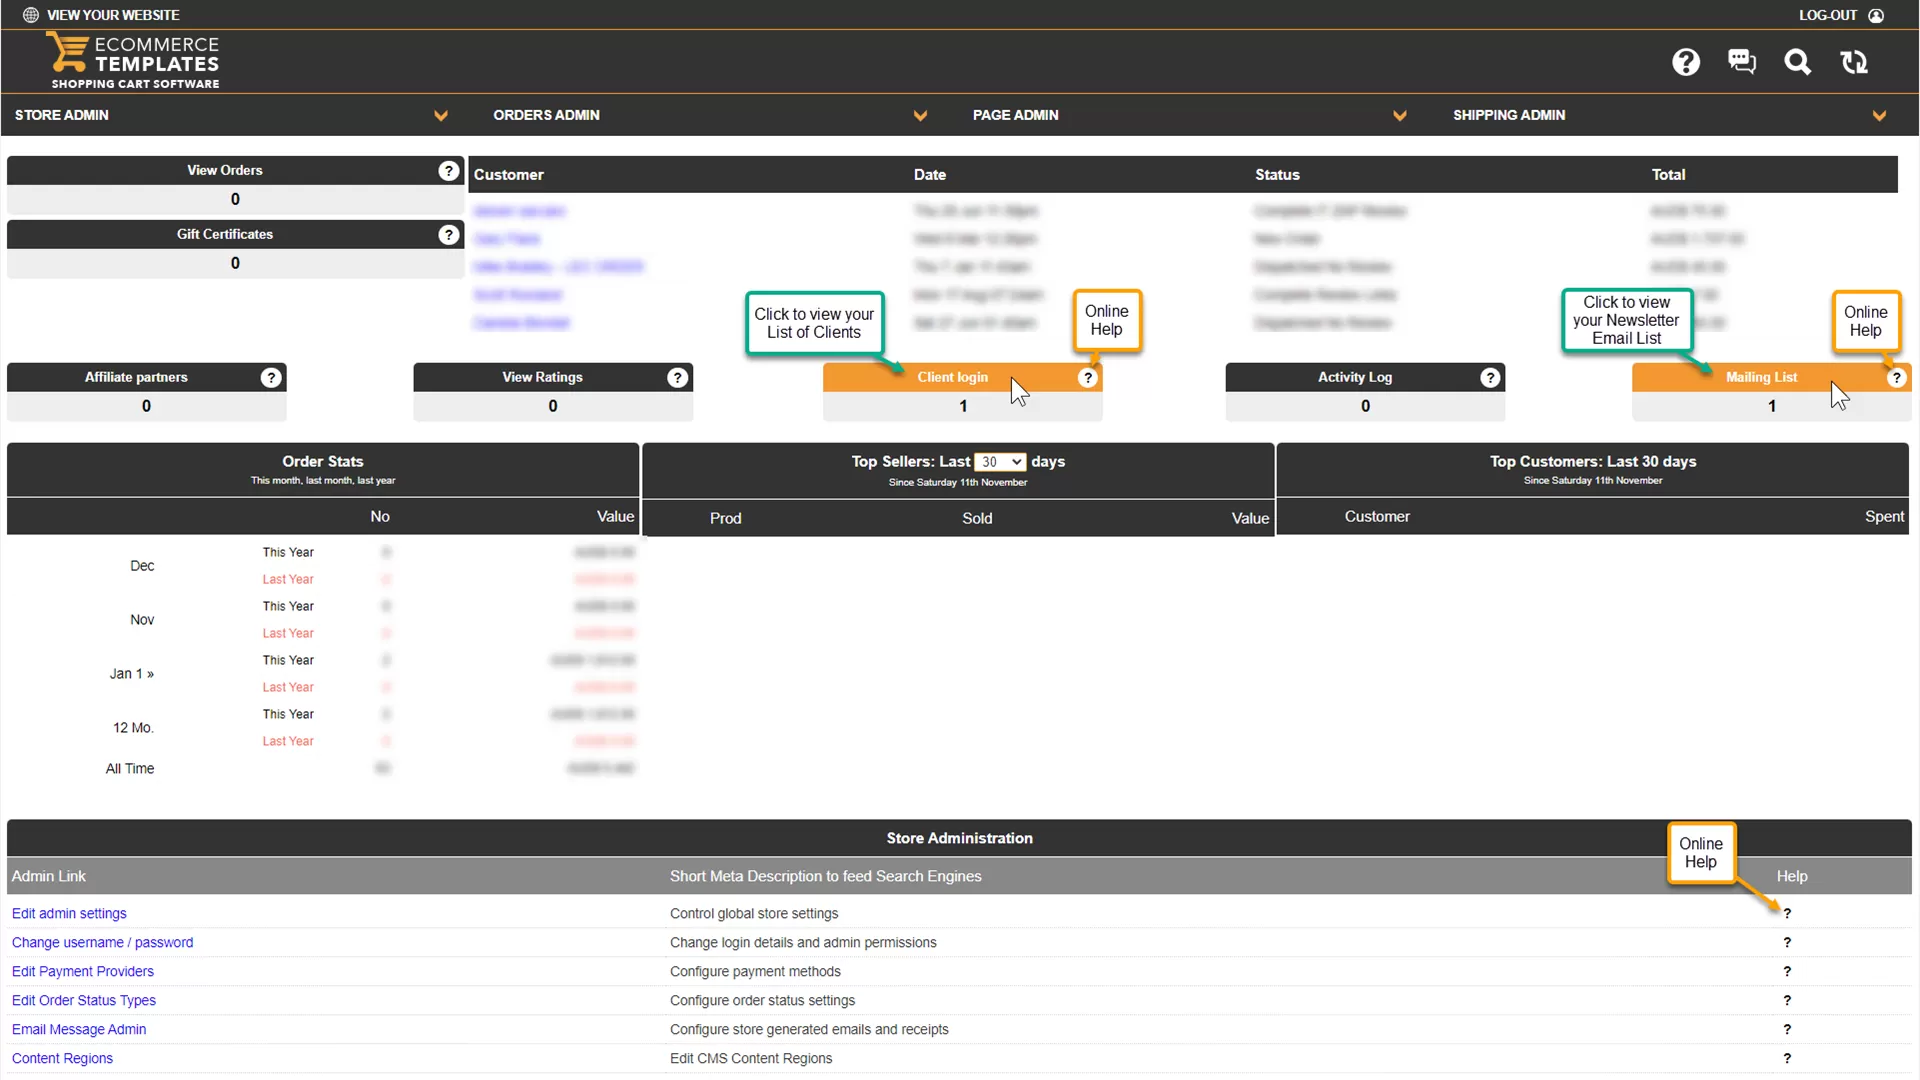
Task: Click the refresh arrows icon in header
Action: pos(1854,62)
